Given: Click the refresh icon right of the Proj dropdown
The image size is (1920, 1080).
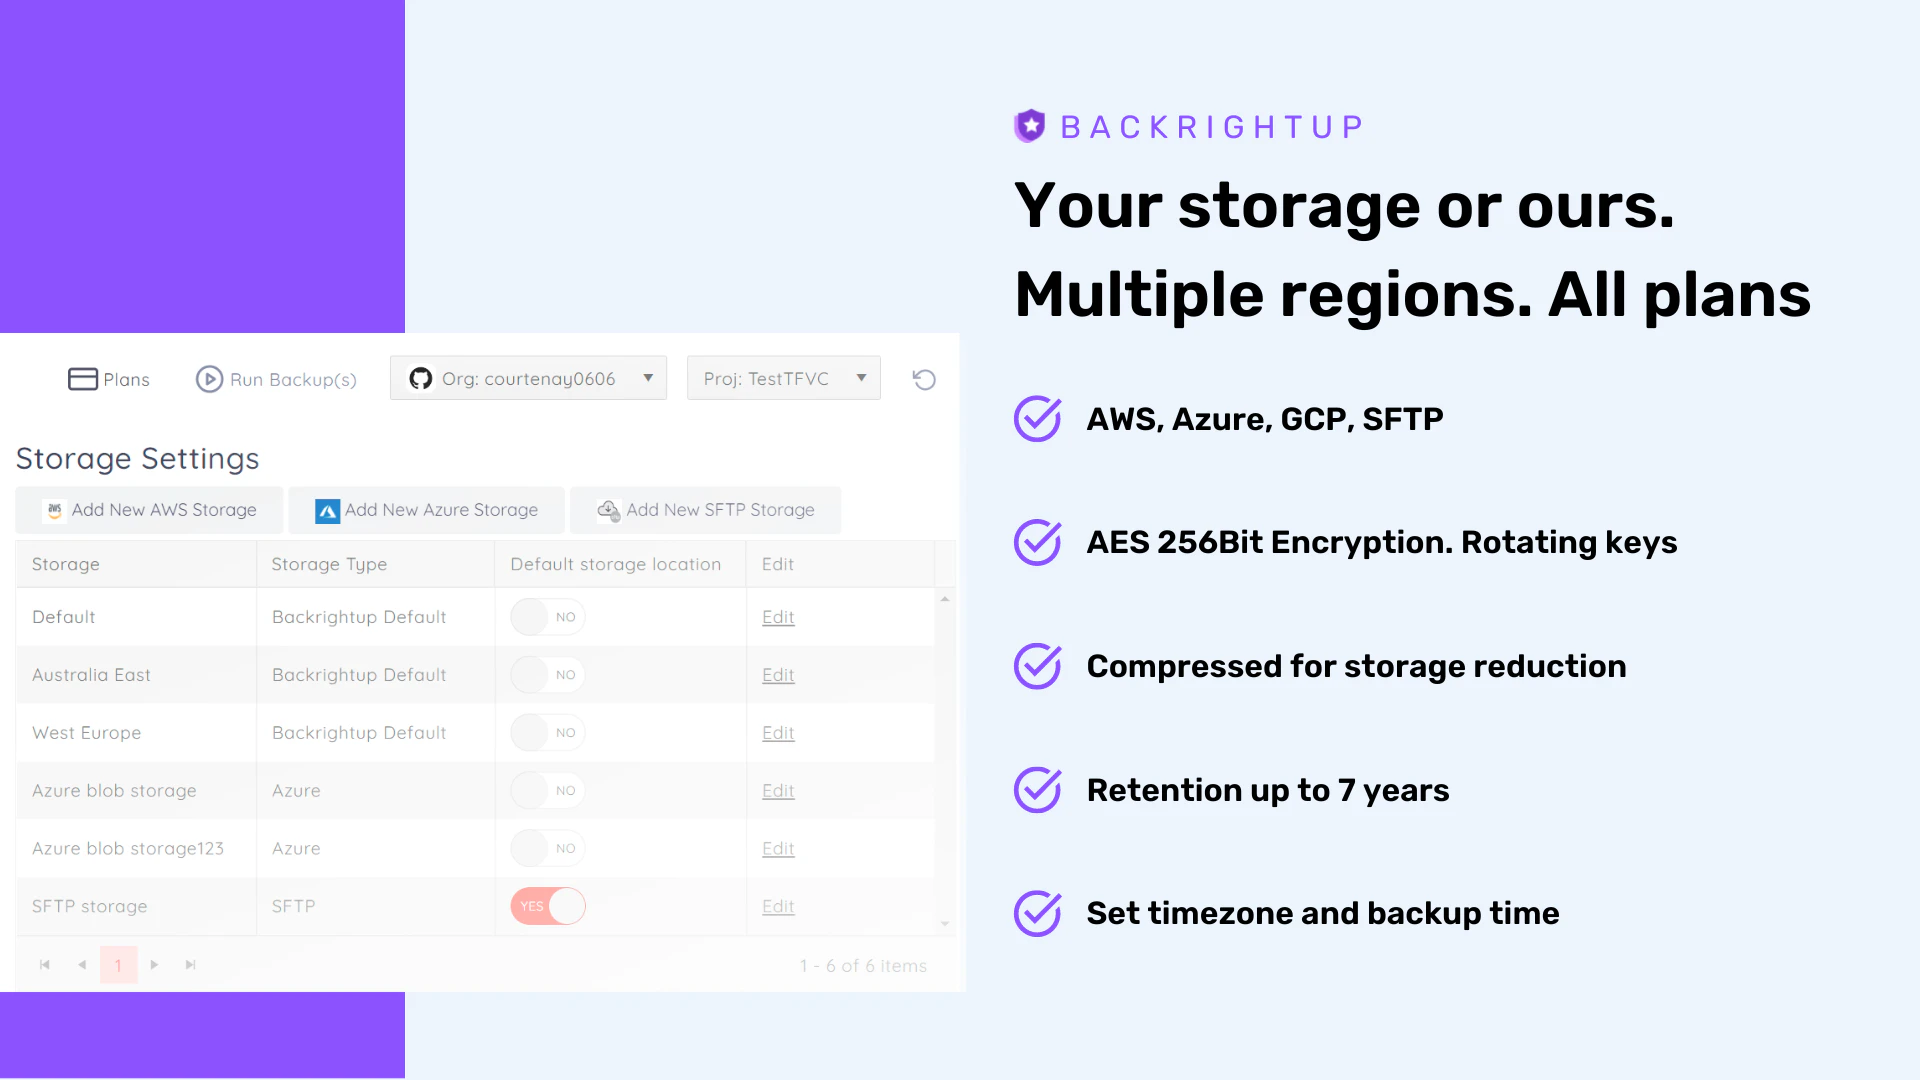Looking at the screenshot, I should point(923,379).
